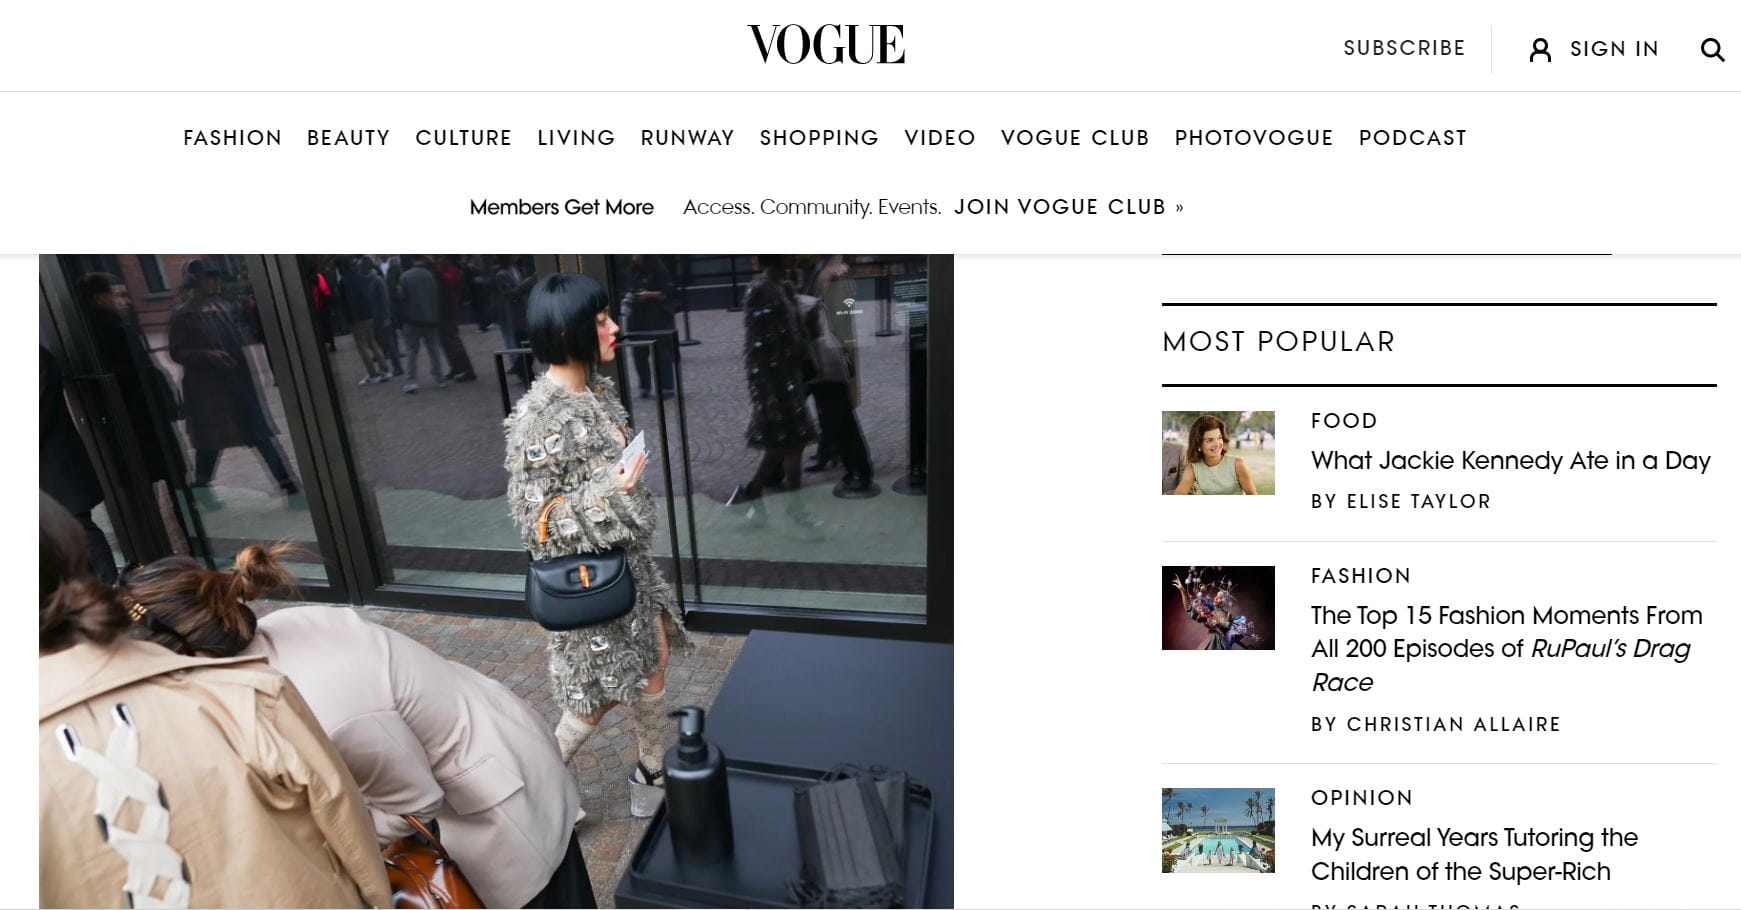Open the Jackie Kennedy article thumbnail
Image resolution: width=1741 pixels, height=910 pixels.
pos(1218,452)
